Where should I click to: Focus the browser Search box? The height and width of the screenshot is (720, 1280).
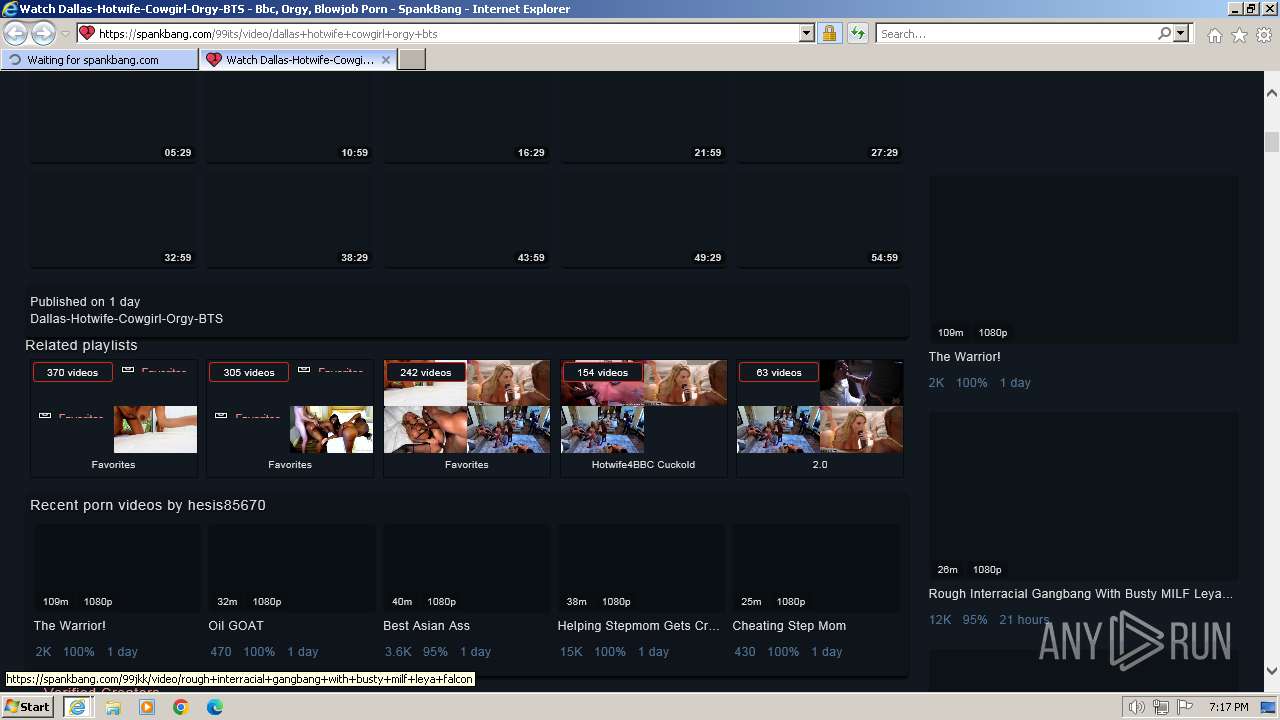click(1016, 33)
